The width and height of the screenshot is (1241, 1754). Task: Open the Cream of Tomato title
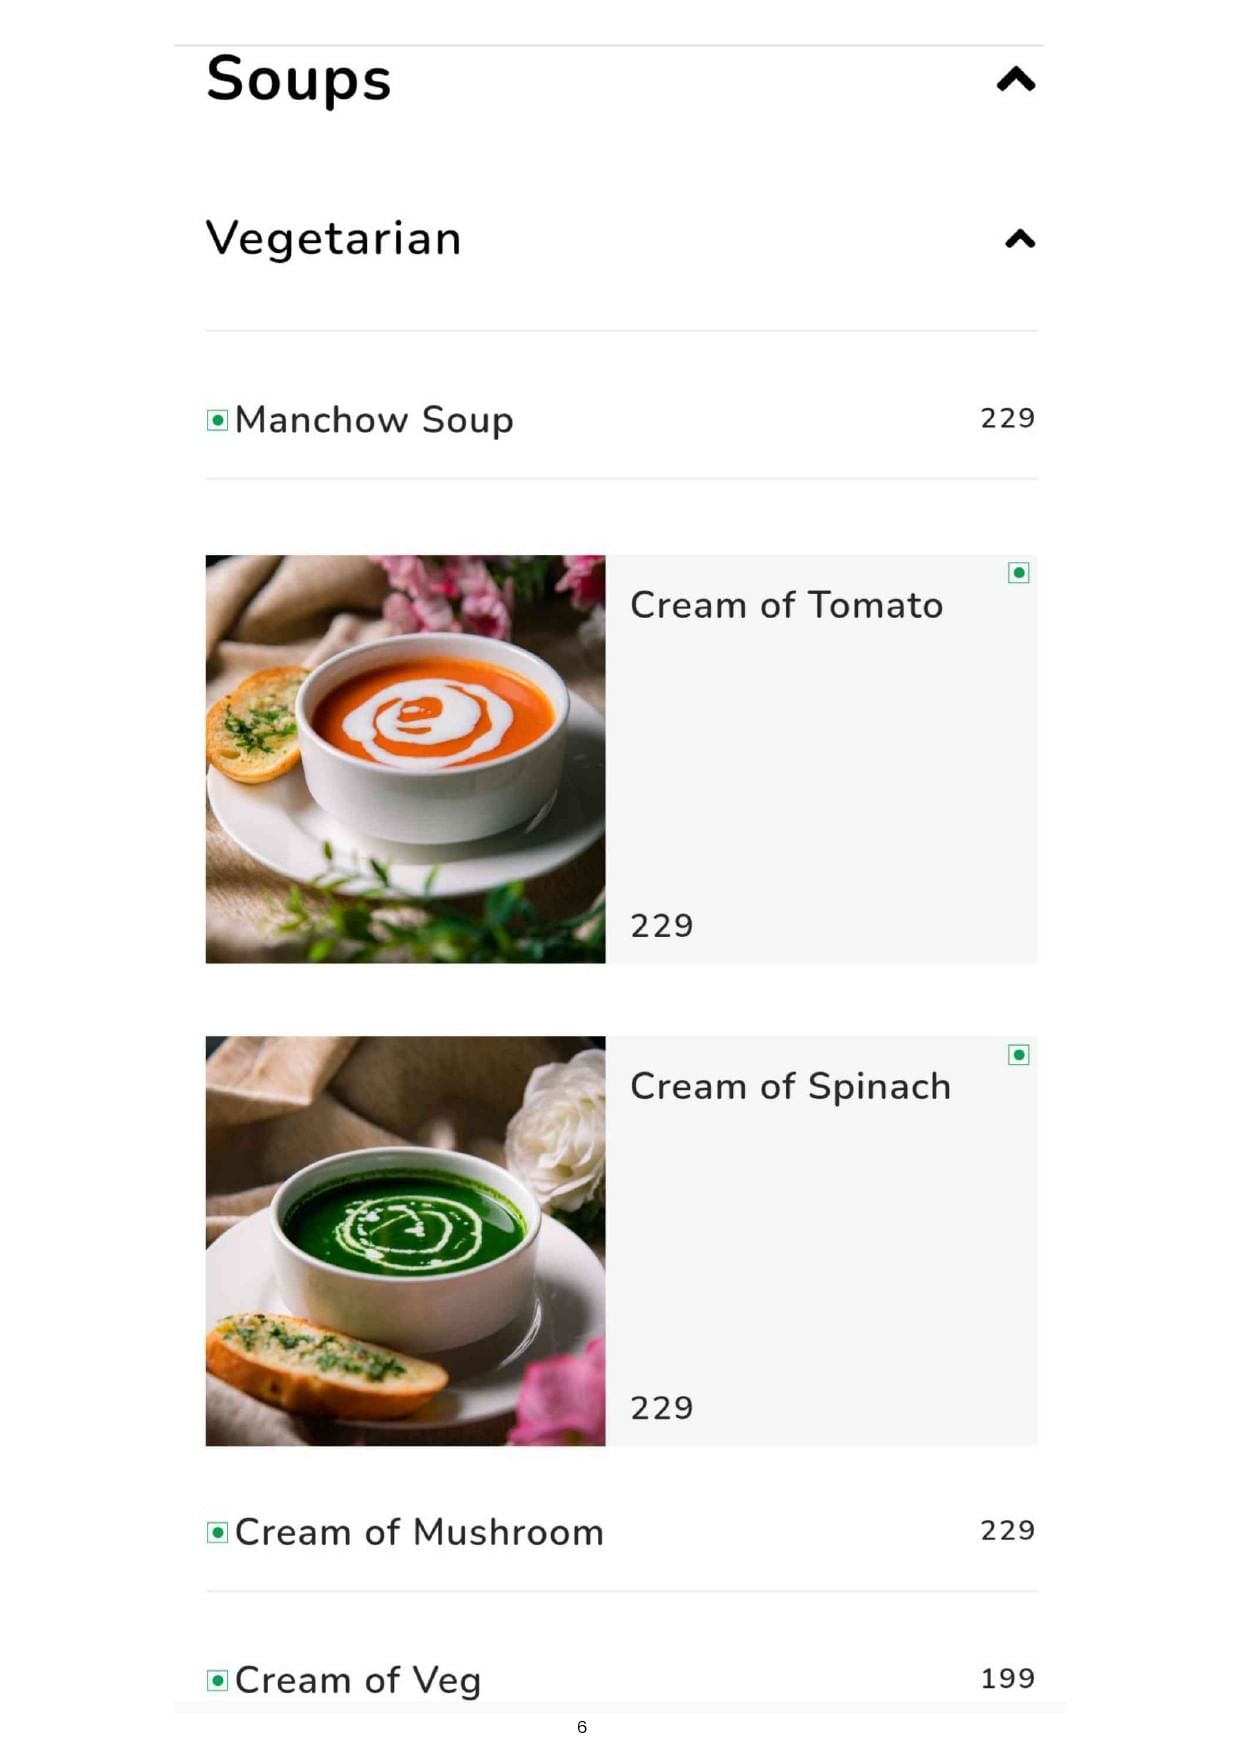[786, 605]
